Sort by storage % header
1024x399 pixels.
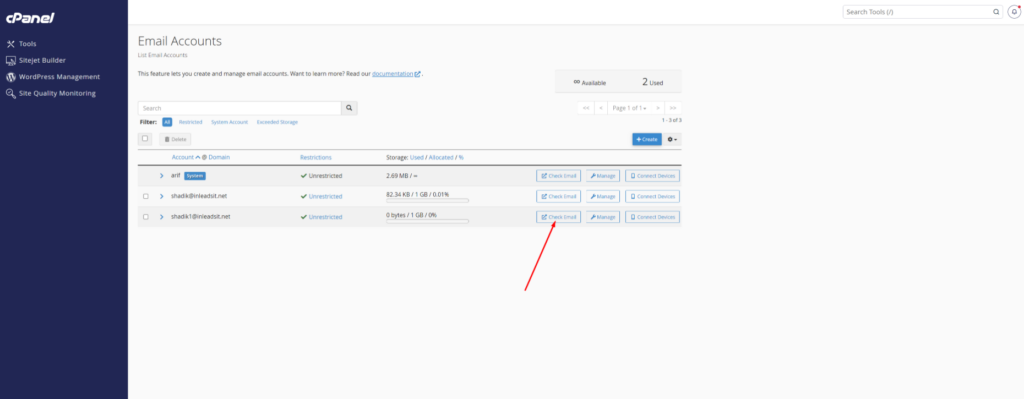461,157
